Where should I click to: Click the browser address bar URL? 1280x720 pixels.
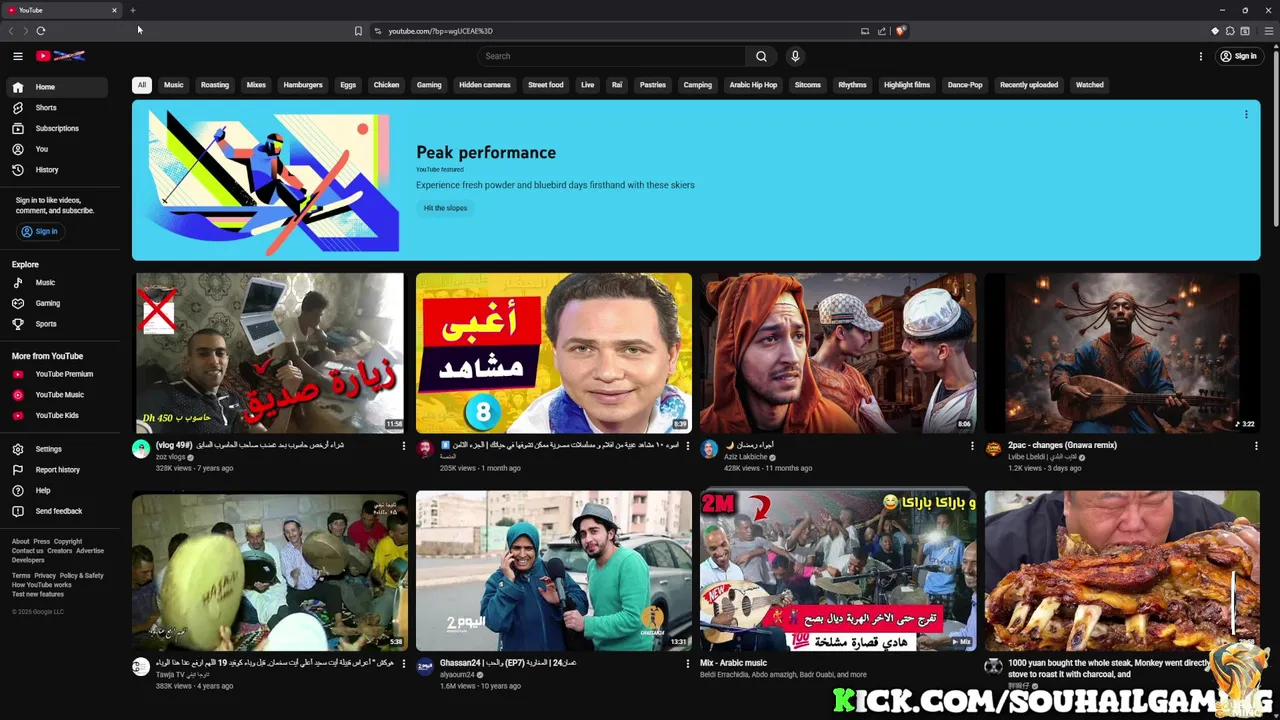[441, 31]
